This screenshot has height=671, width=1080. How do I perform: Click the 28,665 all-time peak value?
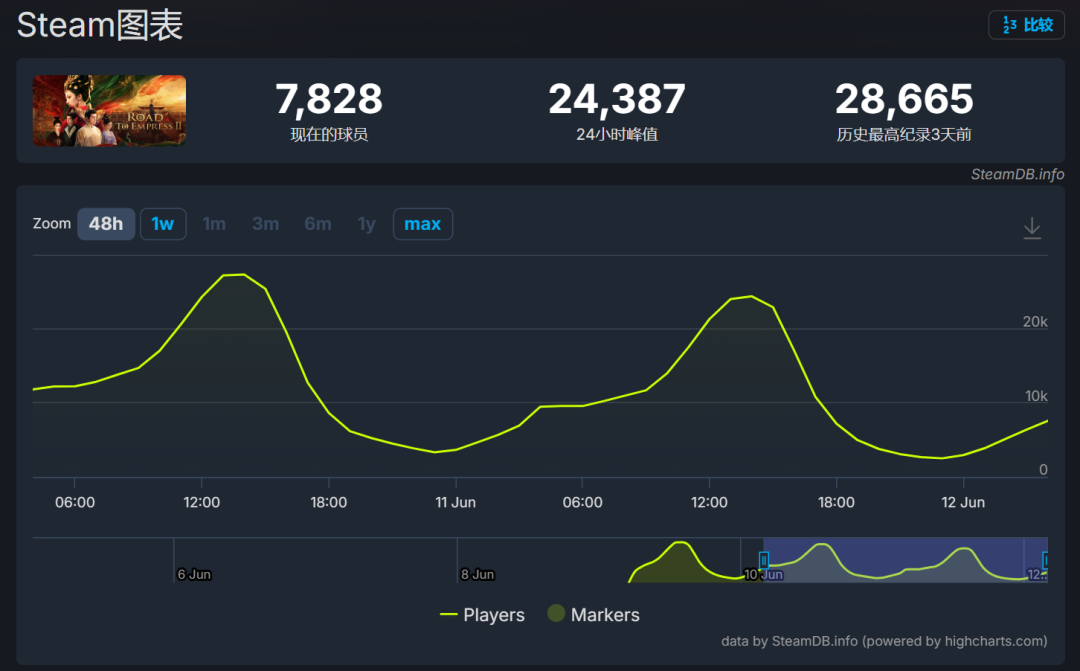[x=904, y=99]
